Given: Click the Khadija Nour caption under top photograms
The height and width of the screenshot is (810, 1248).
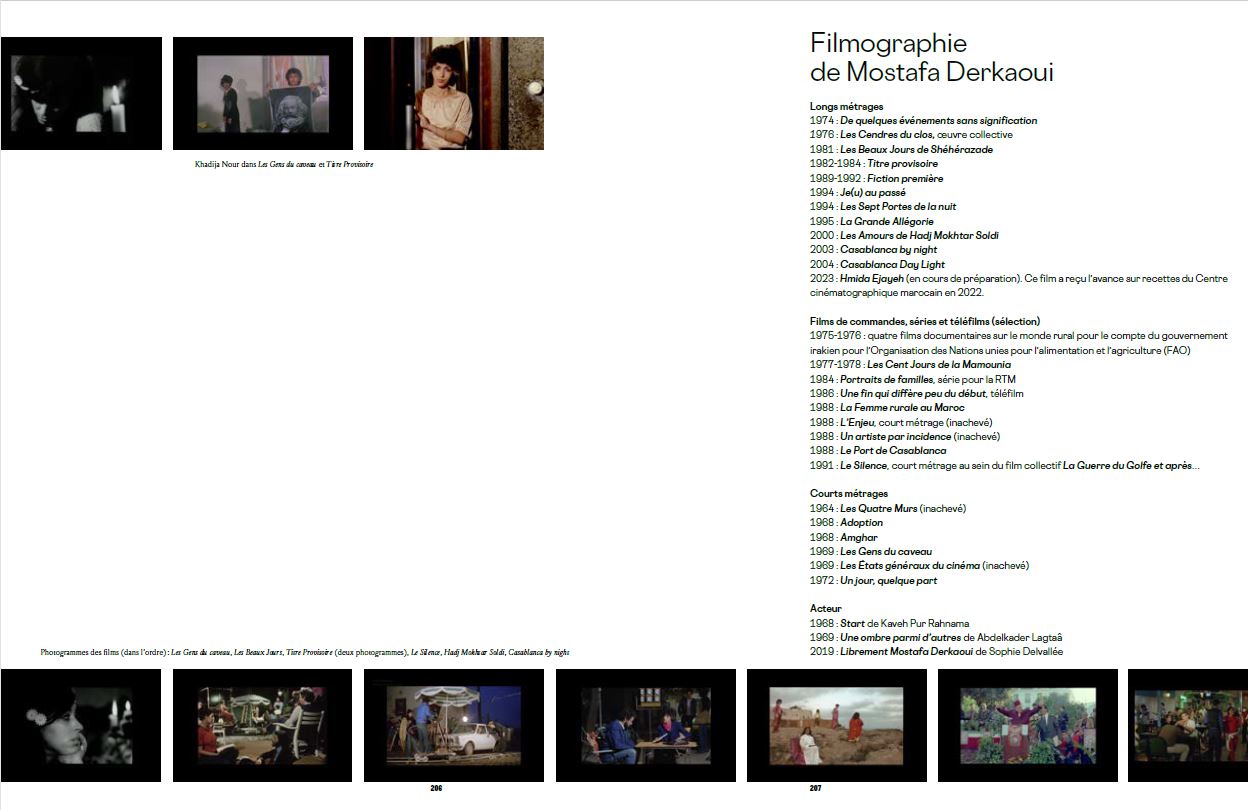Looking at the screenshot, I should pyautogui.click(x=284, y=164).
